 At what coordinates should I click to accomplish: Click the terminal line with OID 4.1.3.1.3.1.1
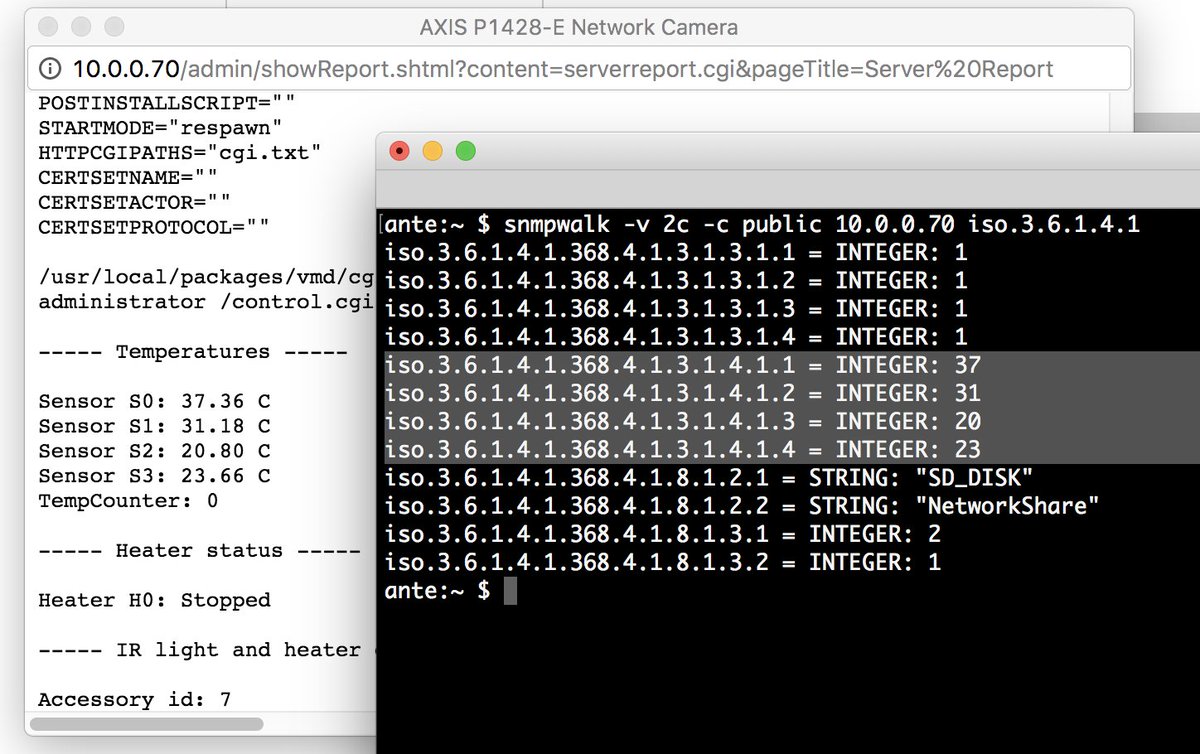[676, 253]
